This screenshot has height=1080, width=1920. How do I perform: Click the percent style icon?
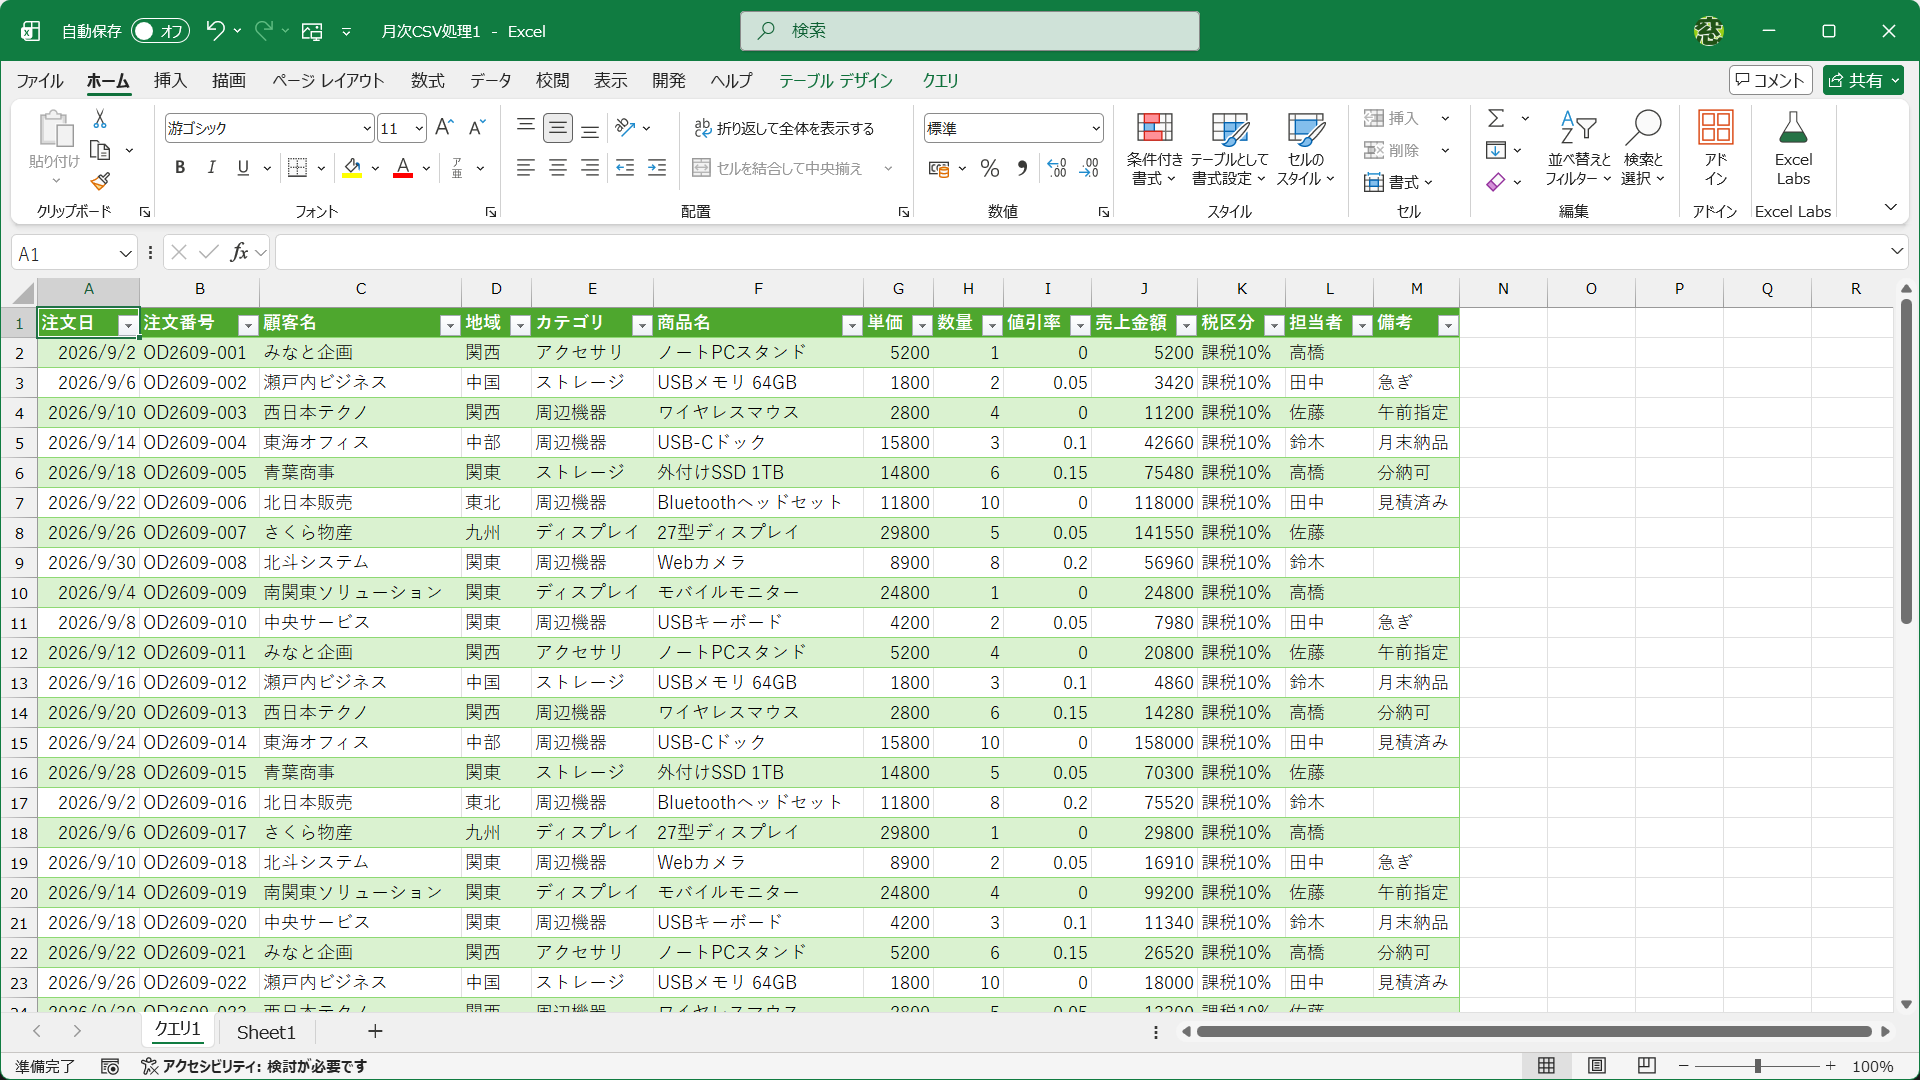click(x=990, y=168)
